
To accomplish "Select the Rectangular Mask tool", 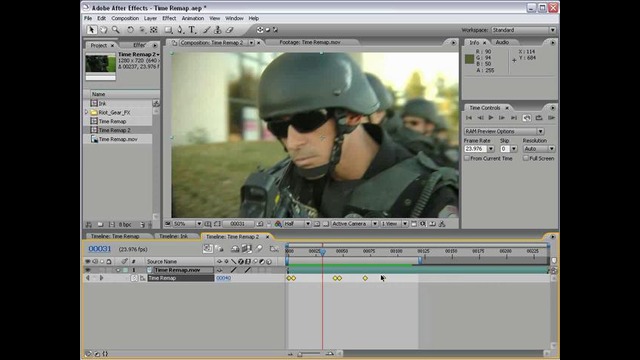I will [168, 30].
